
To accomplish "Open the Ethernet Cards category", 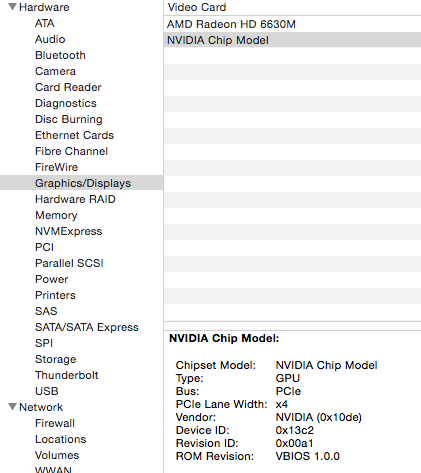I will 74,135.
